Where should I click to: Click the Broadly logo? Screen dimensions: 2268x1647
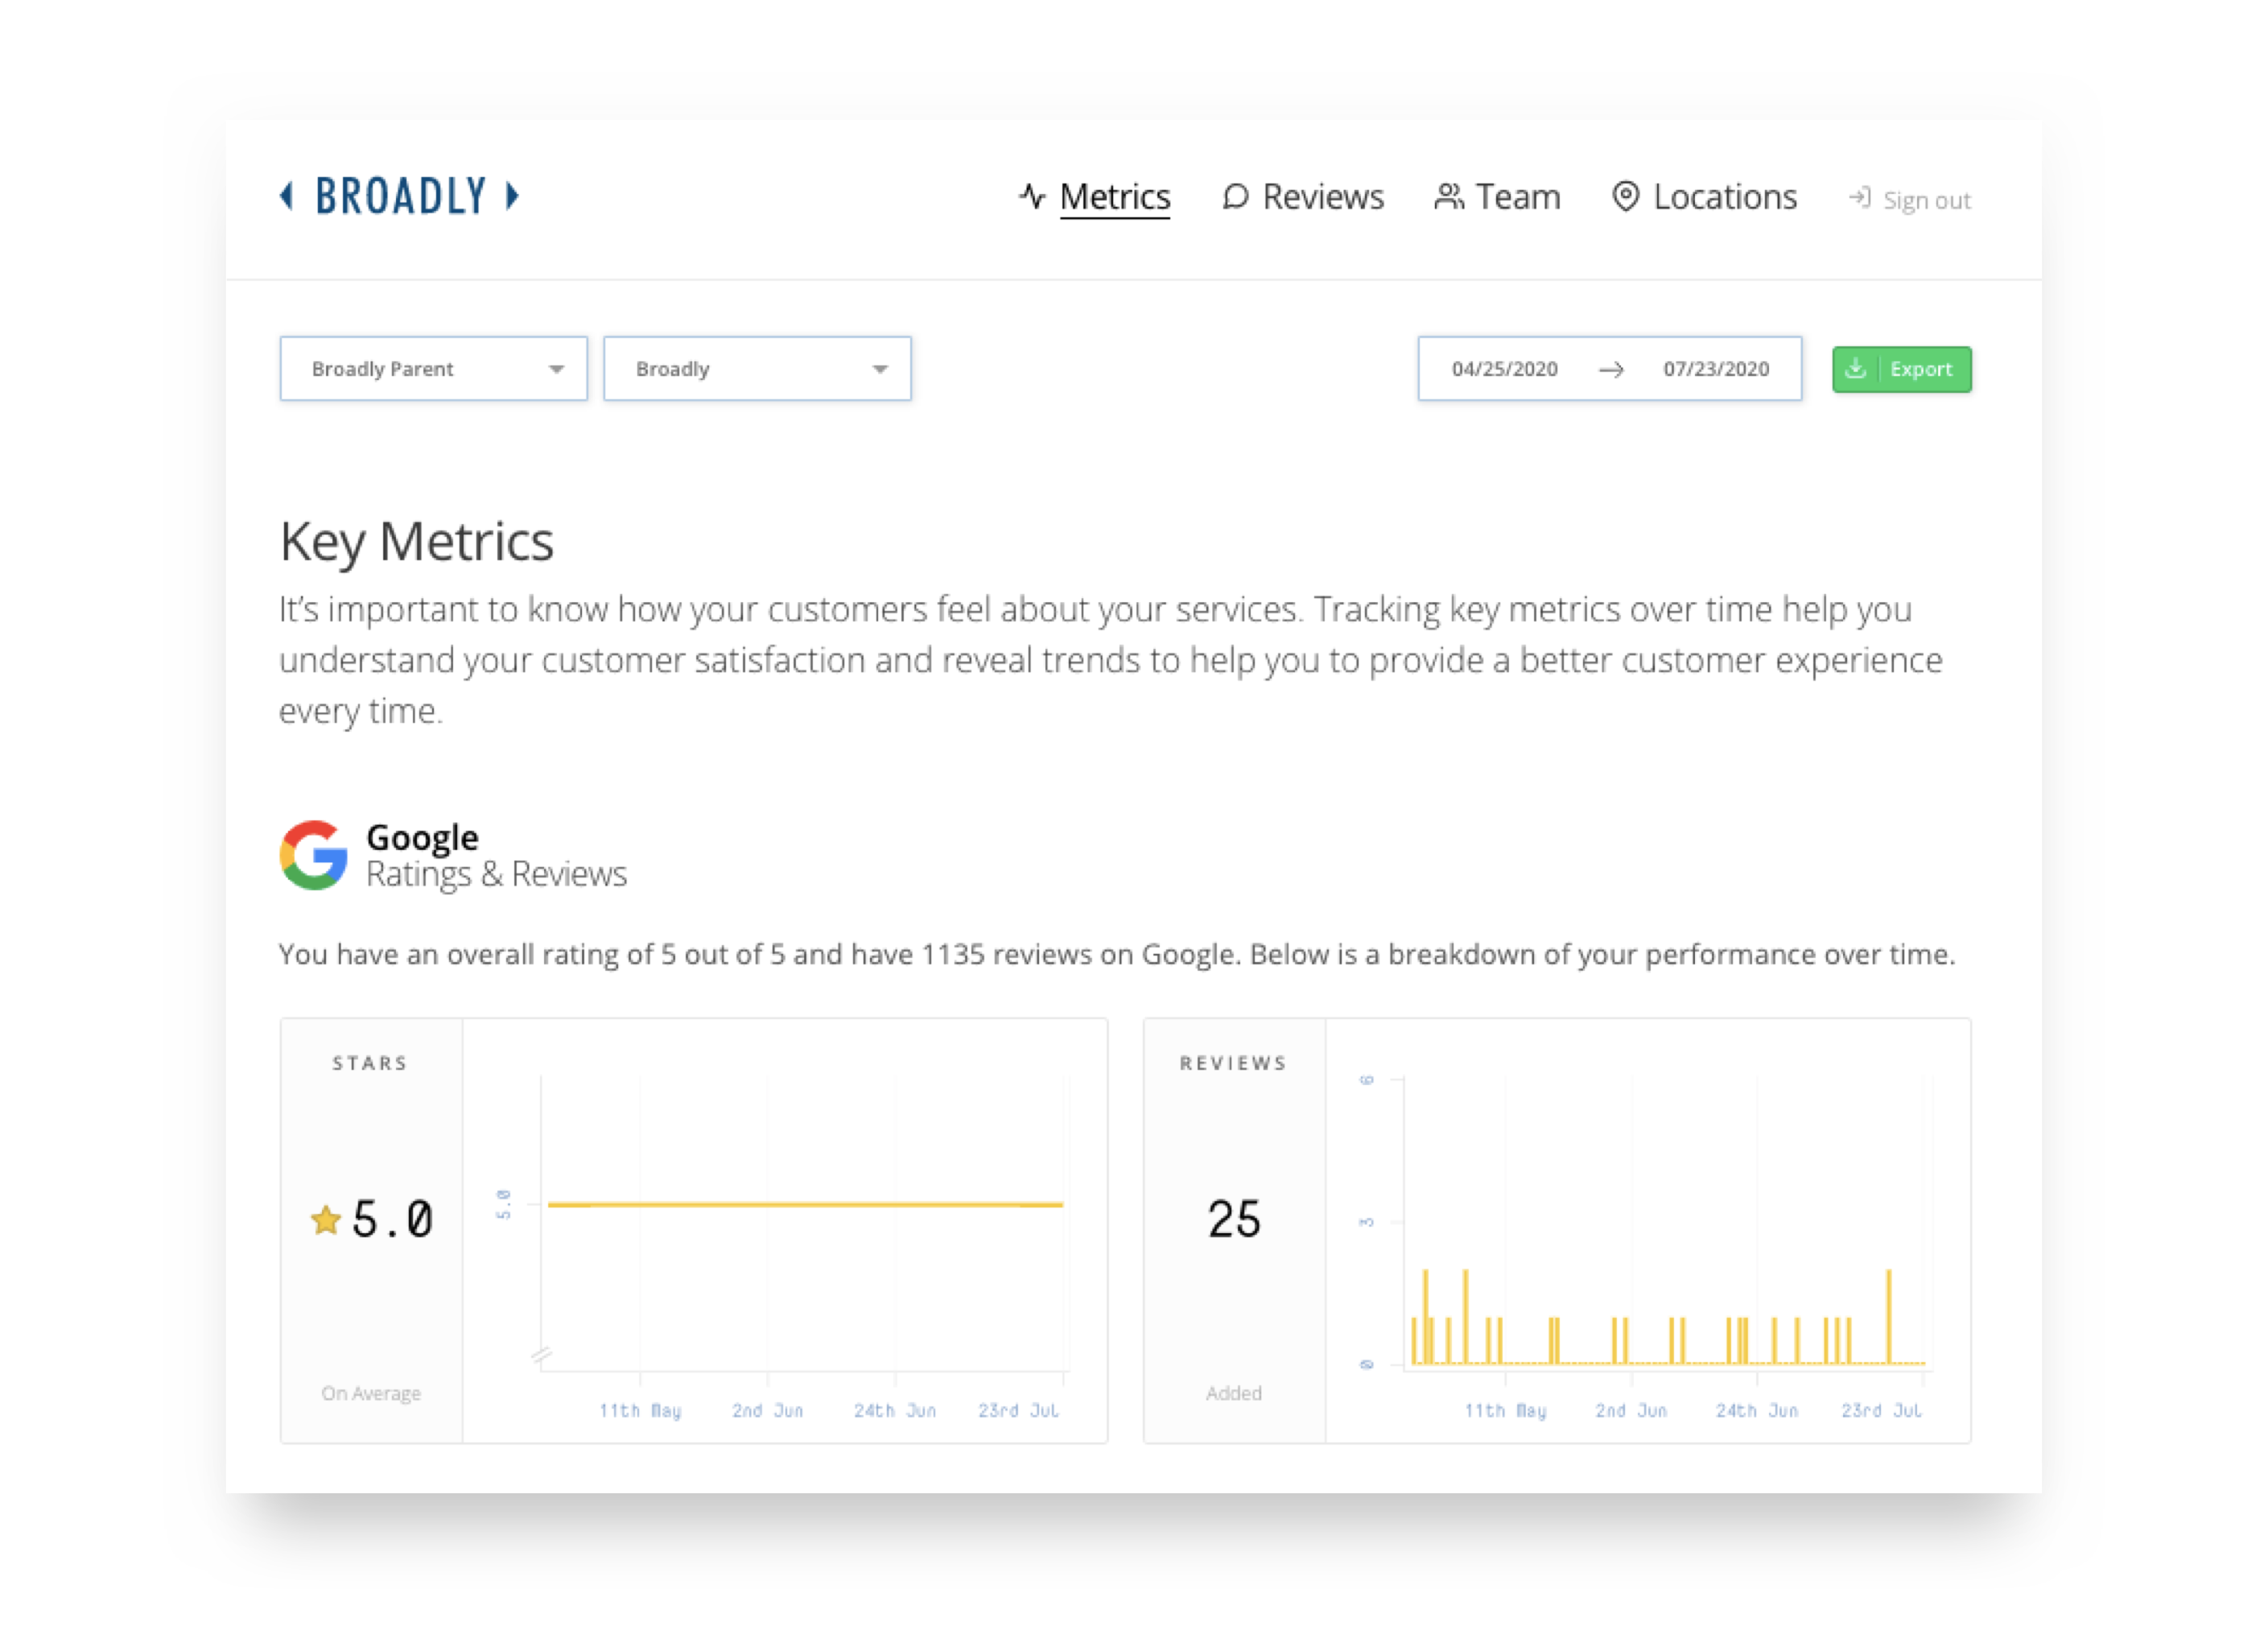(400, 196)
